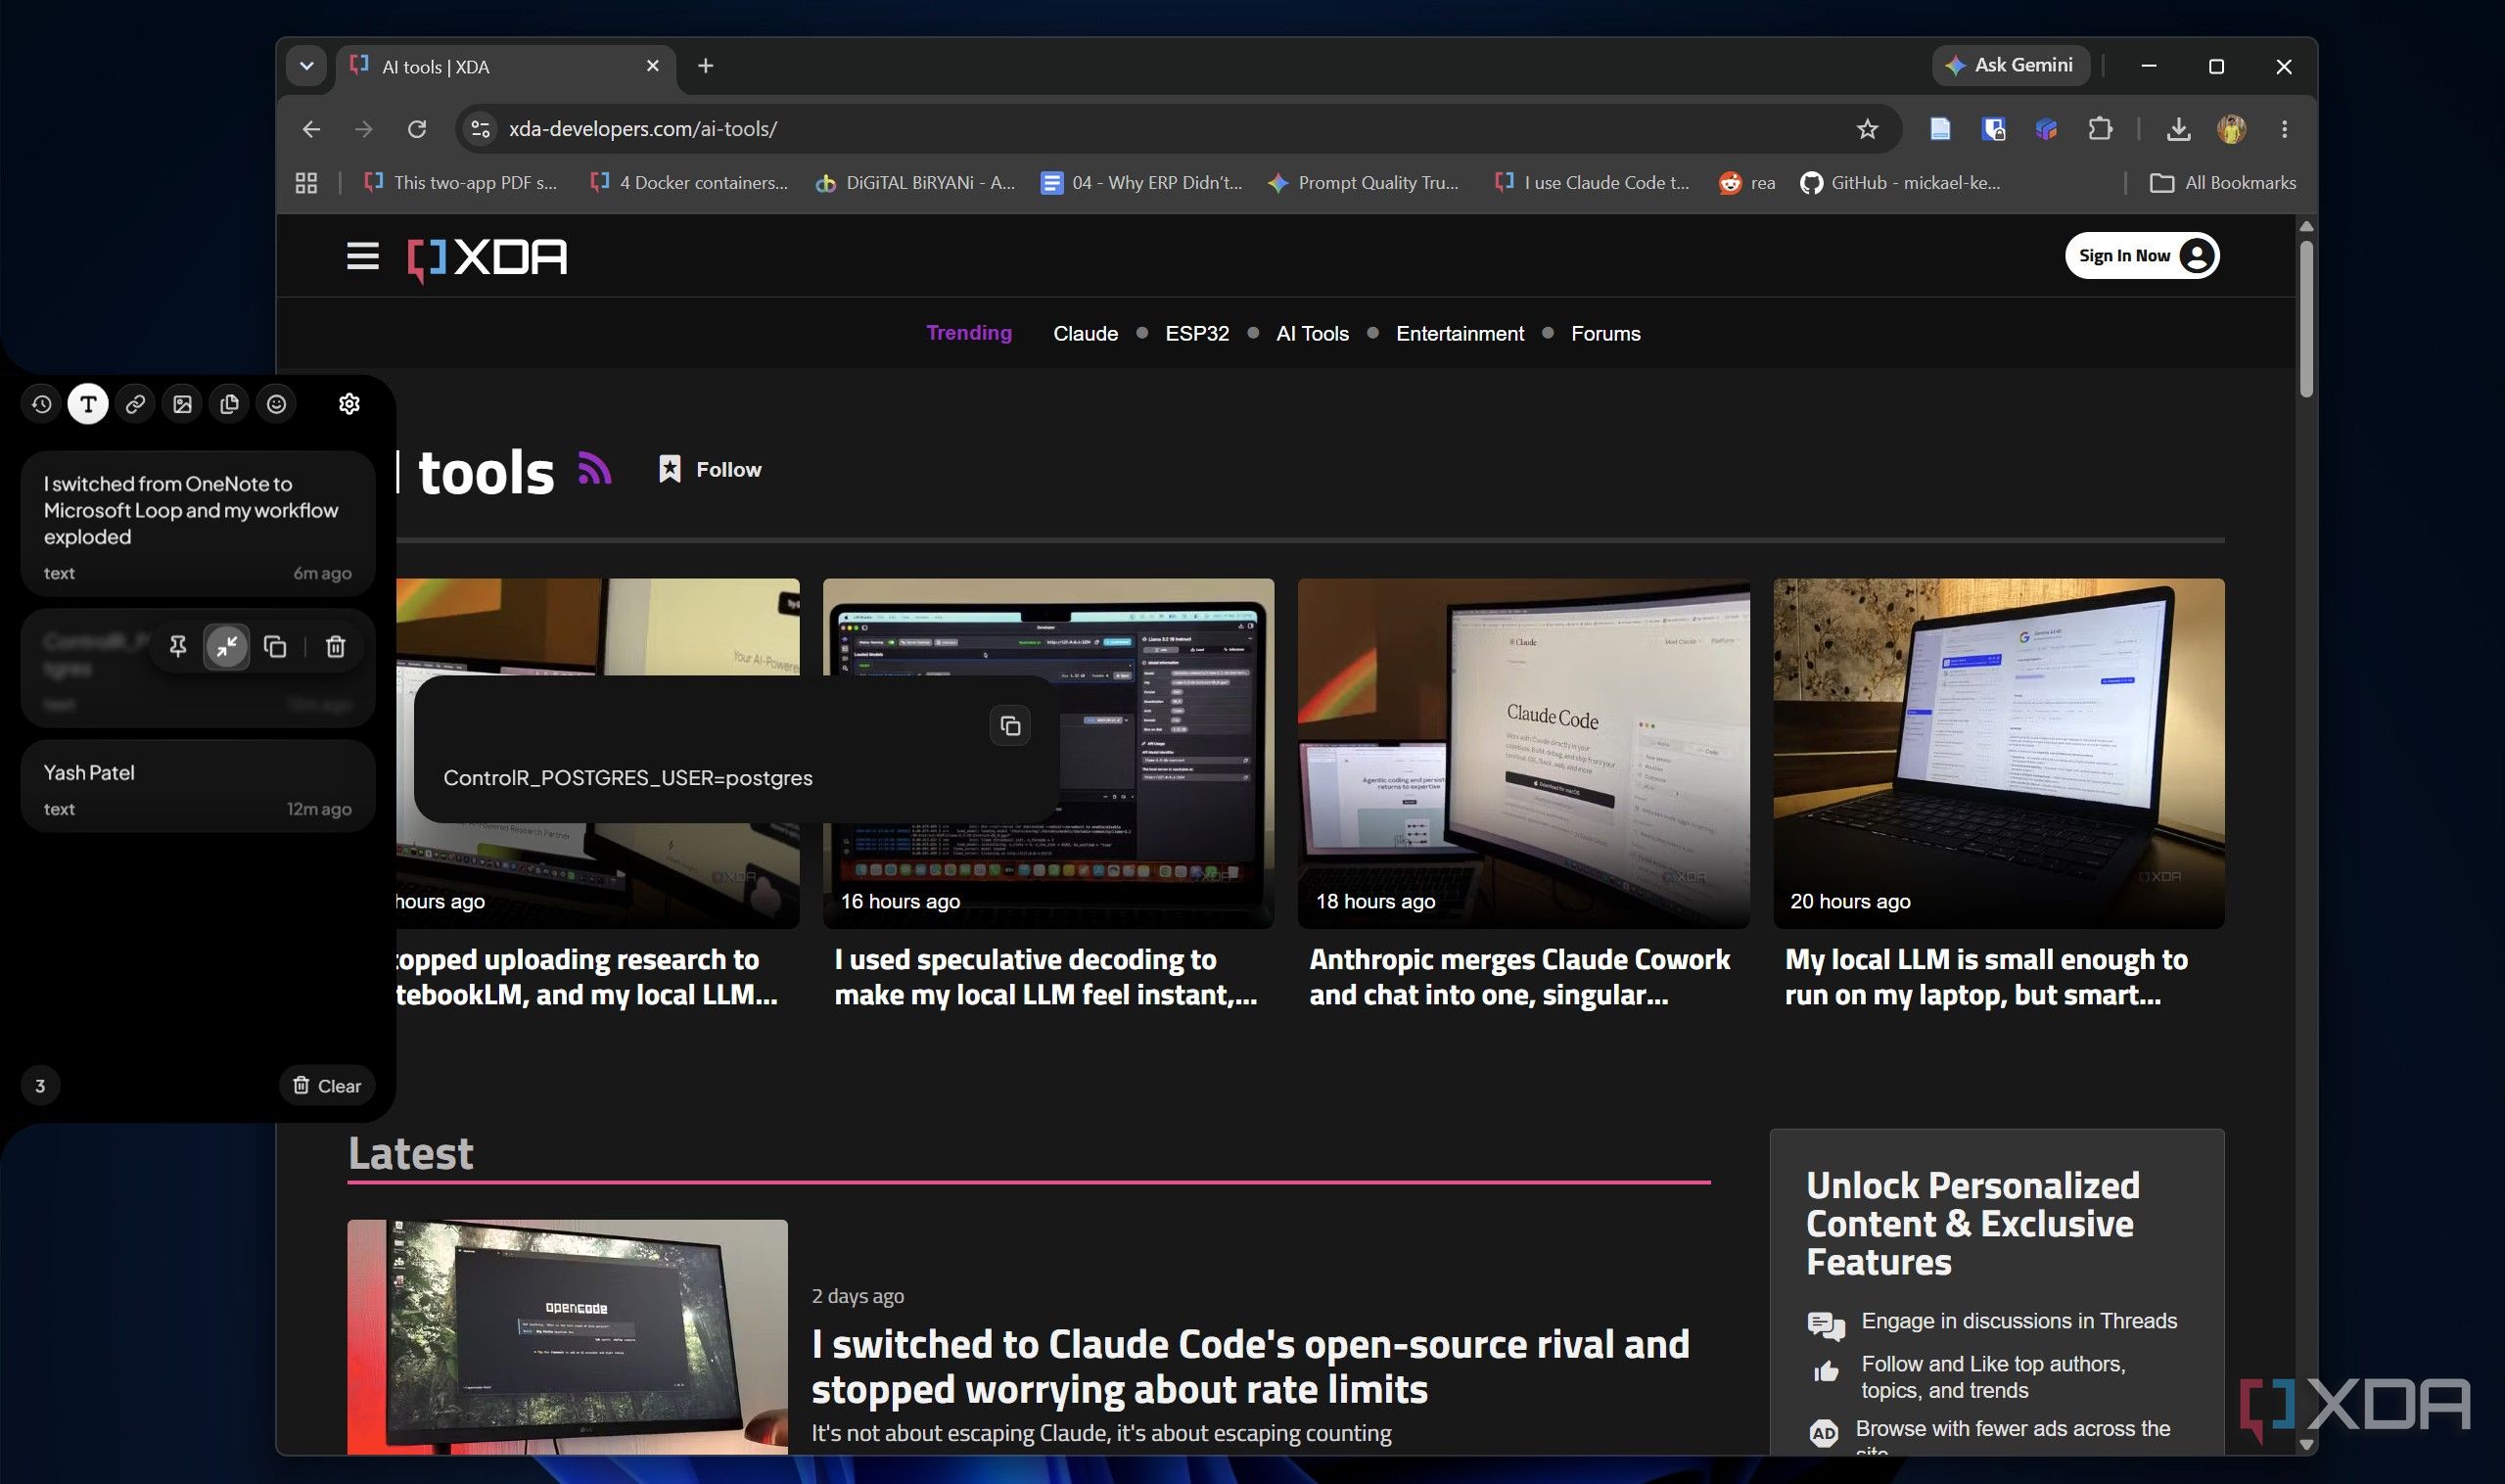
Task: Open All Bookmarks folder
Action: 2223,183
